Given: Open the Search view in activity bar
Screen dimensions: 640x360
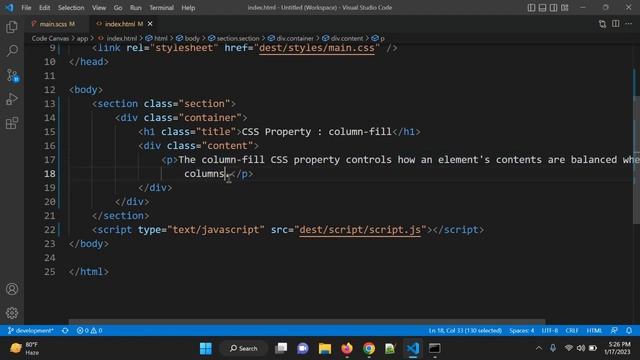Looking at the screenshot, I should point(12,51).
